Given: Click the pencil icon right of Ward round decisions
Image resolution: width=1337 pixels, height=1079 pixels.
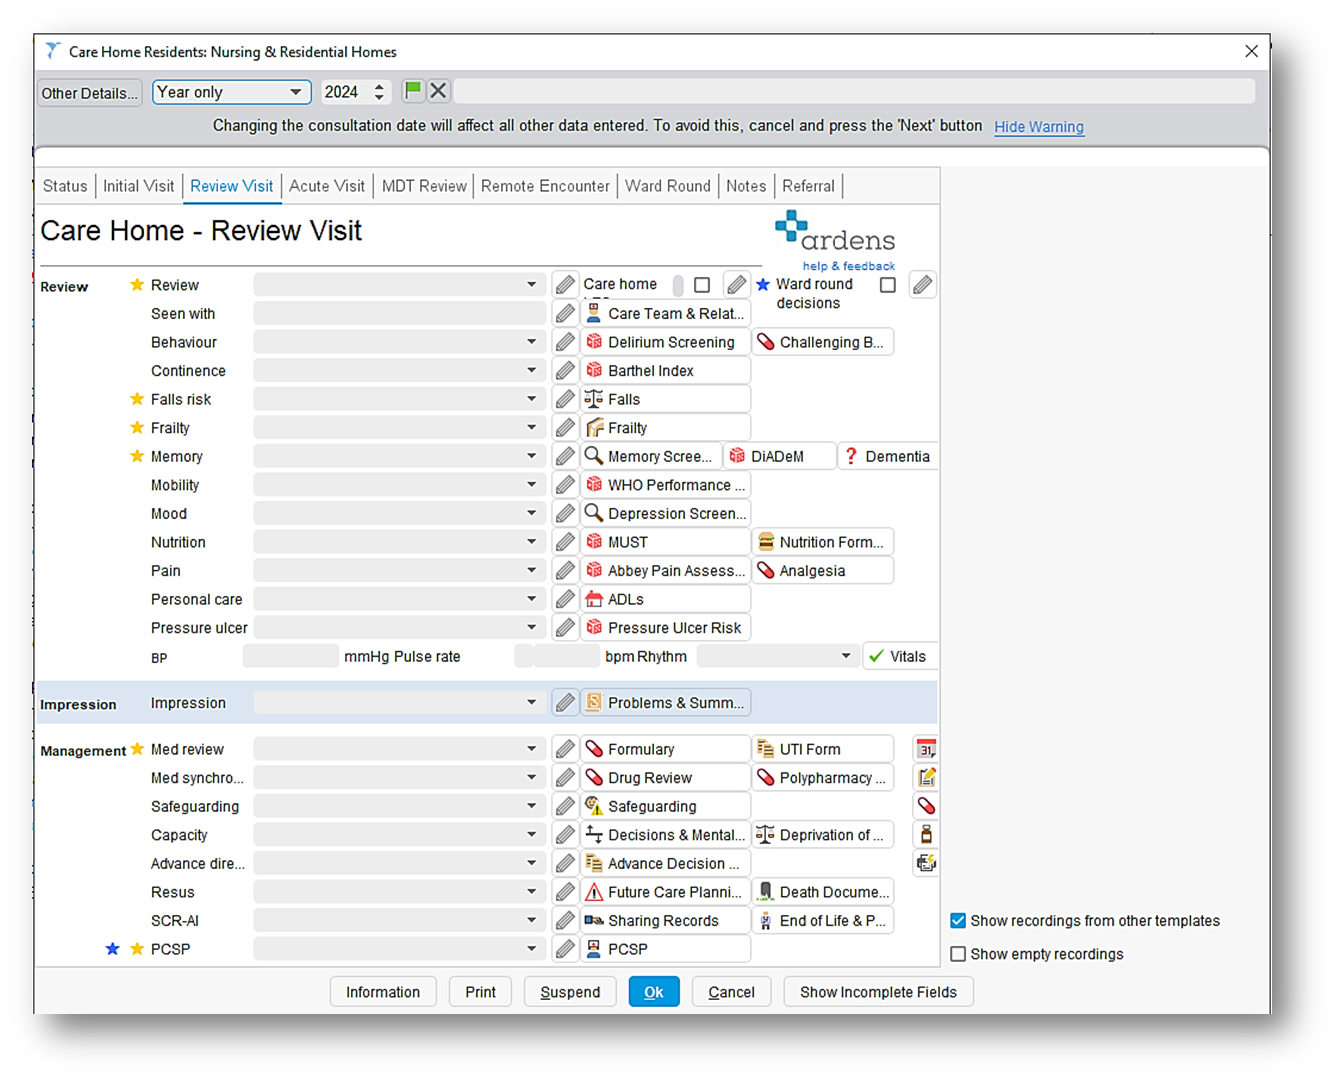Looking at the screenshot, I should 922,285.
